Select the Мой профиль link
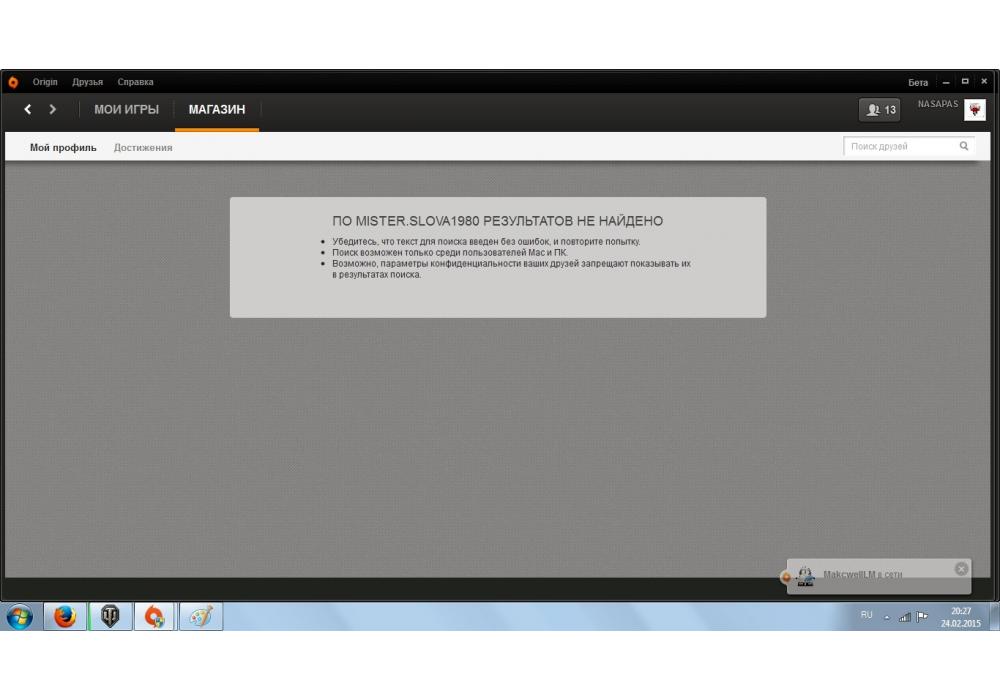The width and height of the screenshot is (1000, 700). pos(63,147)
